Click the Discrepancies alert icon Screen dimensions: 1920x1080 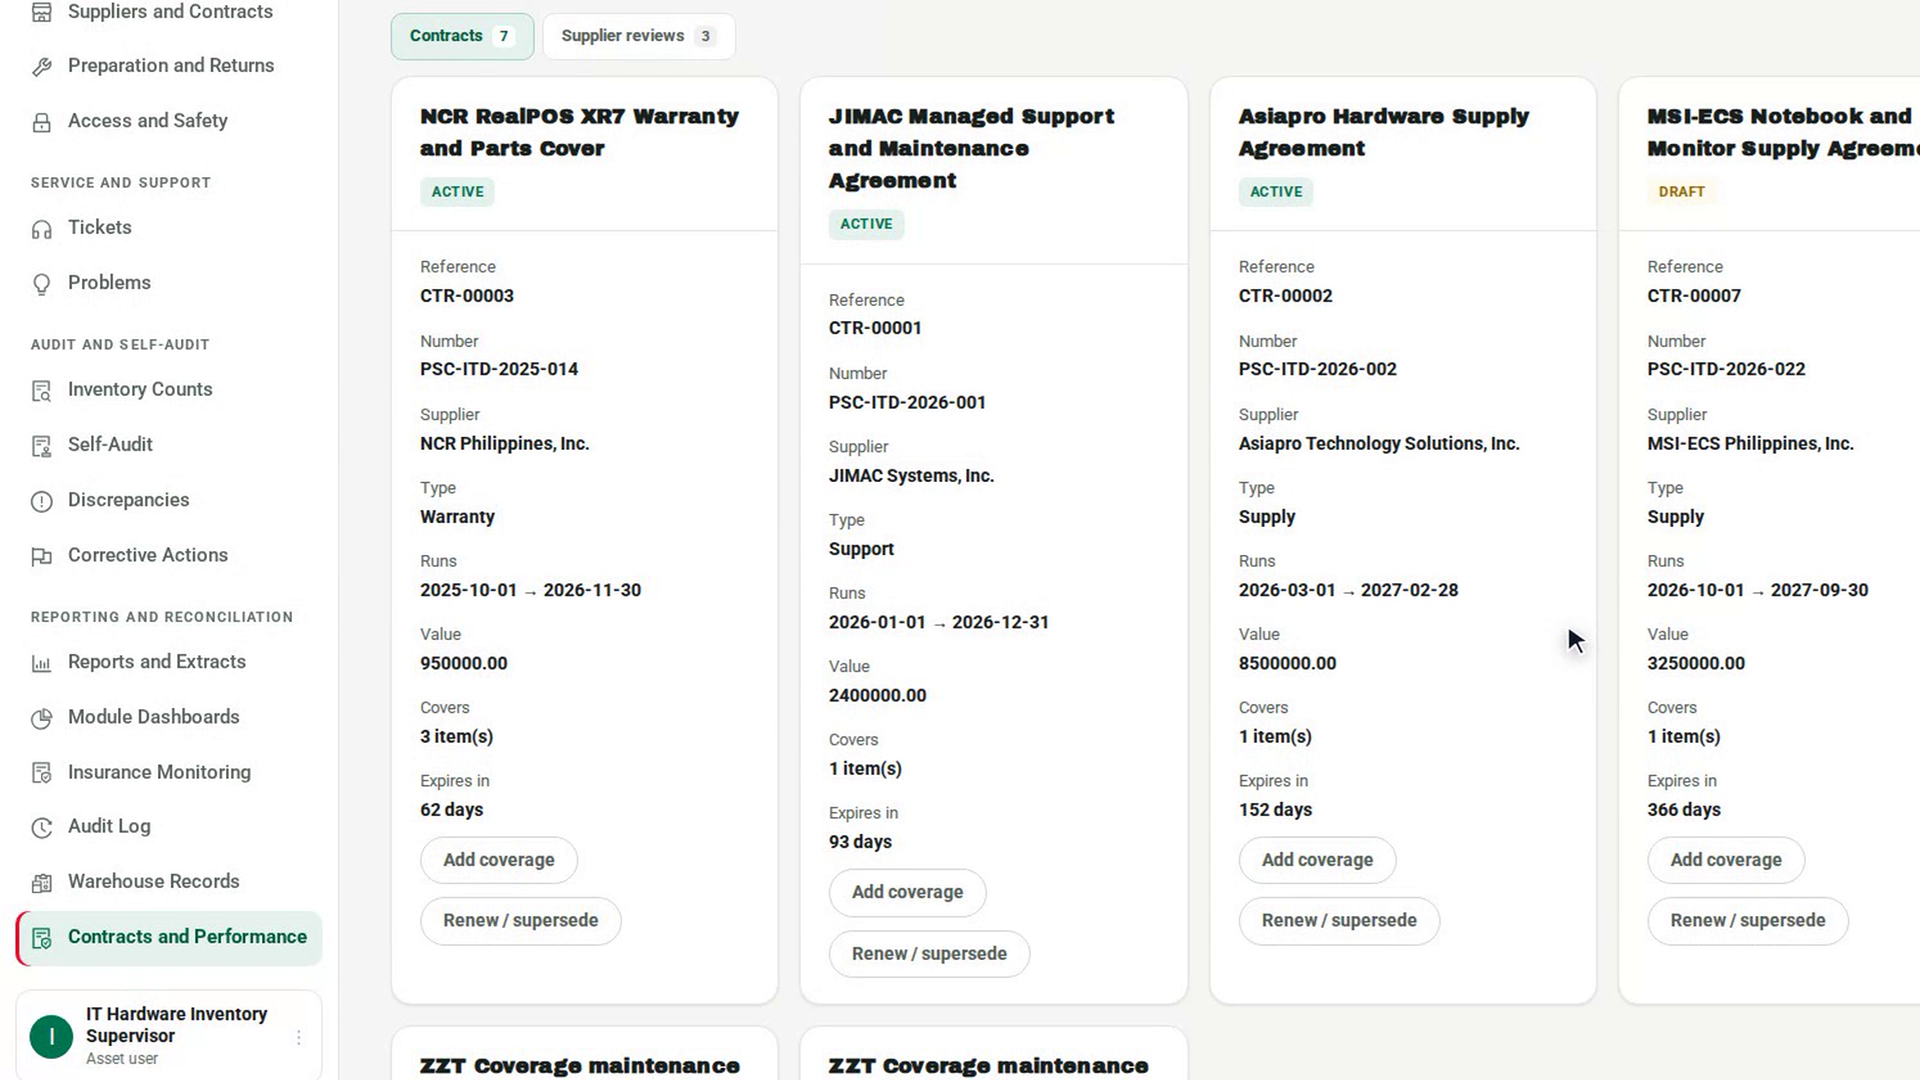pos(41,501)
